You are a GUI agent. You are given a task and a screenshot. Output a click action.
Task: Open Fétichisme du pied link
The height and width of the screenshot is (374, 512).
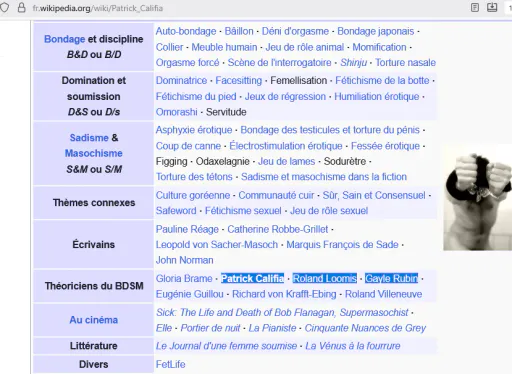pyautogui.click(x=196, y=97)
